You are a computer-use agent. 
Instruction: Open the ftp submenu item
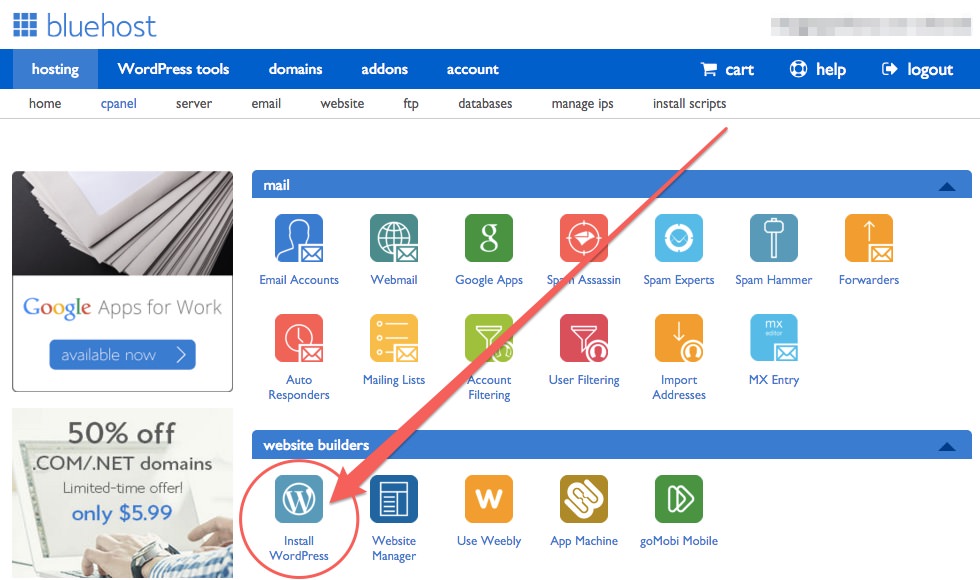click(411, 104)
